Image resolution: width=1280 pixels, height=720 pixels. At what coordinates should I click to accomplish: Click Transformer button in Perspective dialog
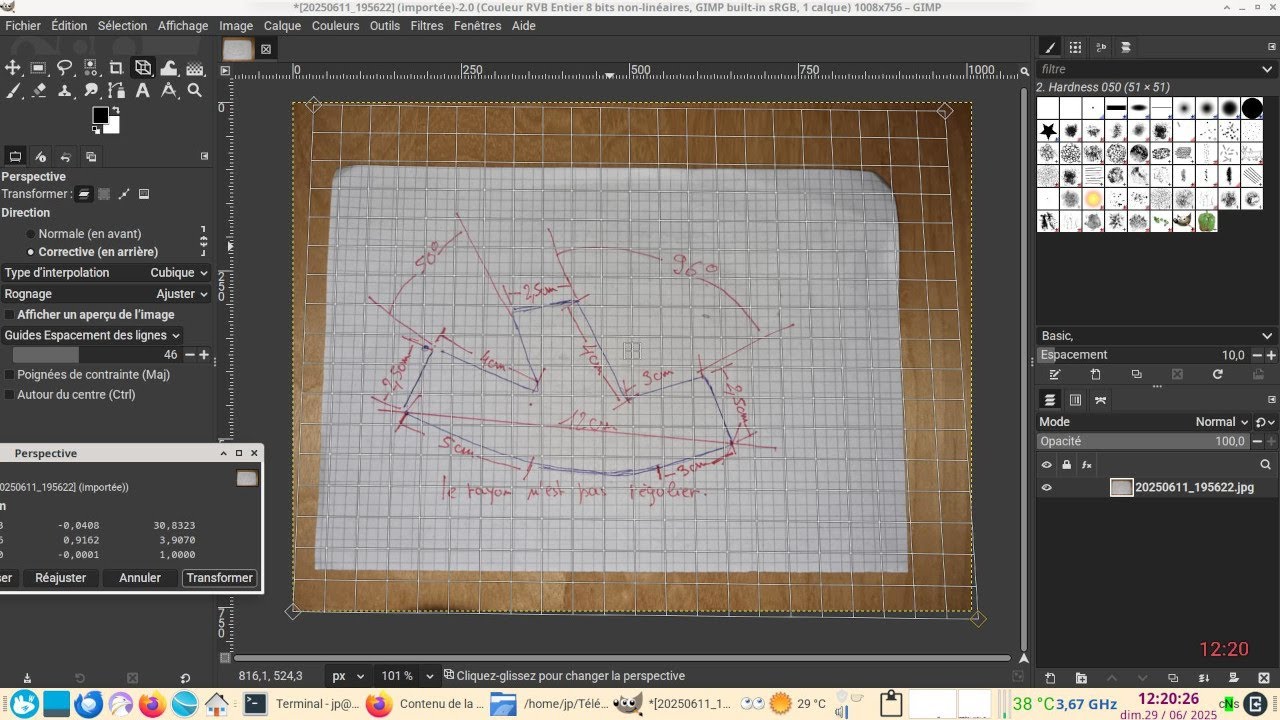[219, 578]
